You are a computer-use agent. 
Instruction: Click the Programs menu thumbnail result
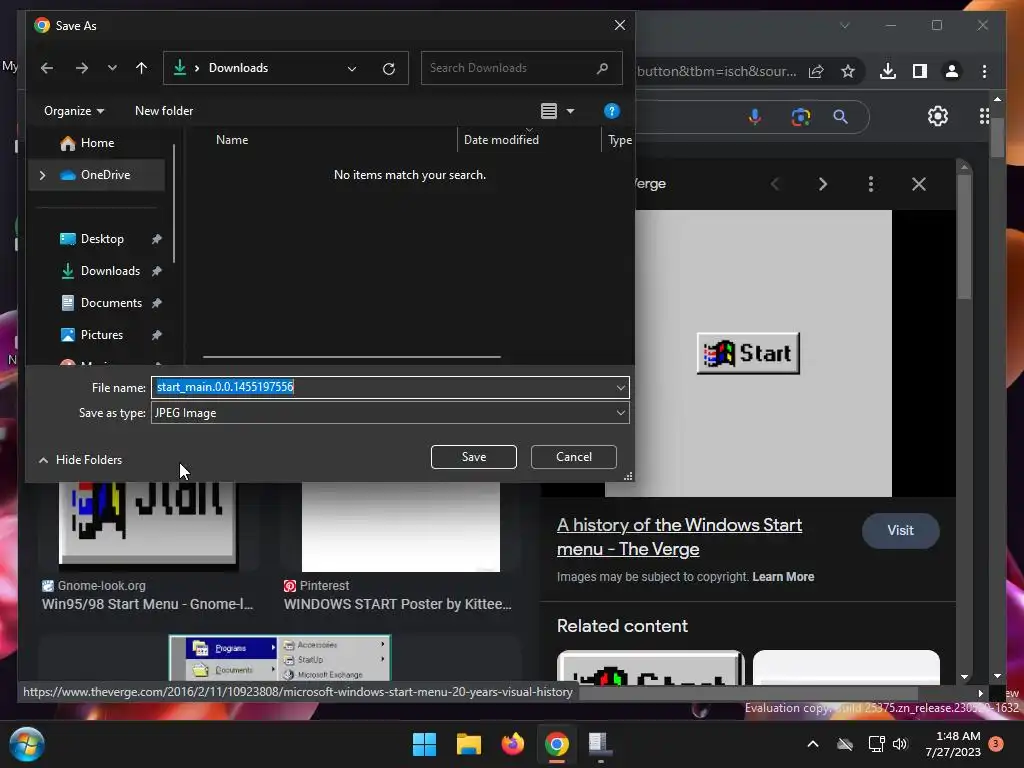coord(280,658)
